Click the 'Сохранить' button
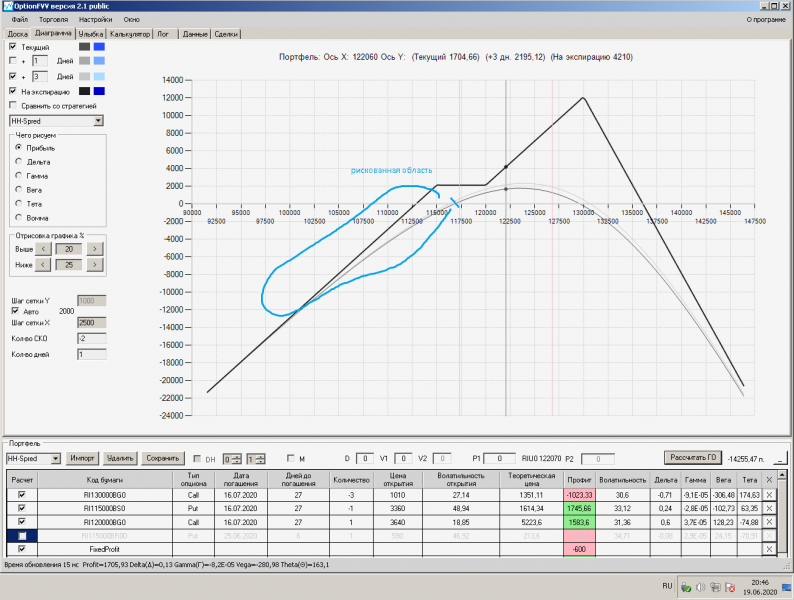The image size is (794, 600). point(163,458)
